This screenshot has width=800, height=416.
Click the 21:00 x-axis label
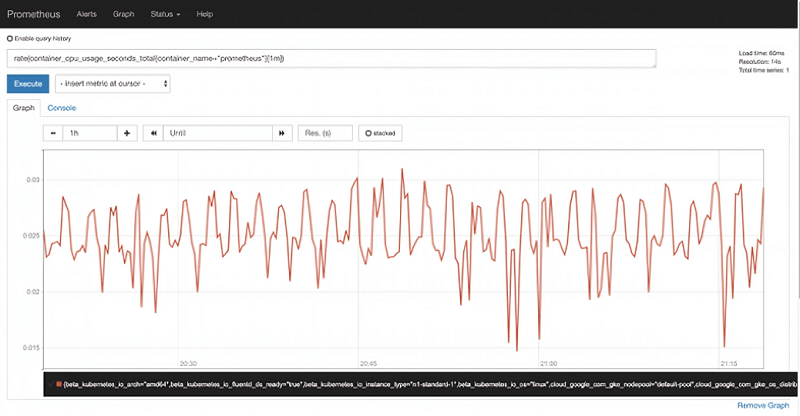[548, 363]
